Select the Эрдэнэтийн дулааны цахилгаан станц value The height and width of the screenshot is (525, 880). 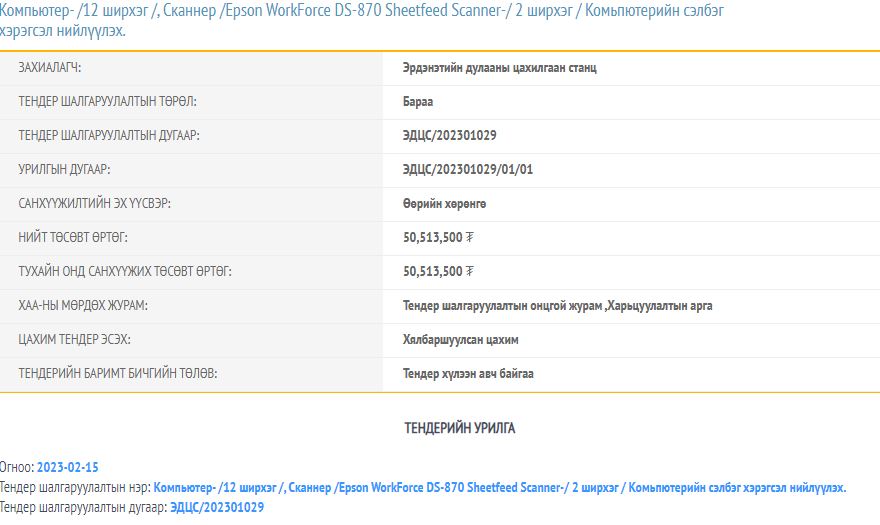click(500, 68)
